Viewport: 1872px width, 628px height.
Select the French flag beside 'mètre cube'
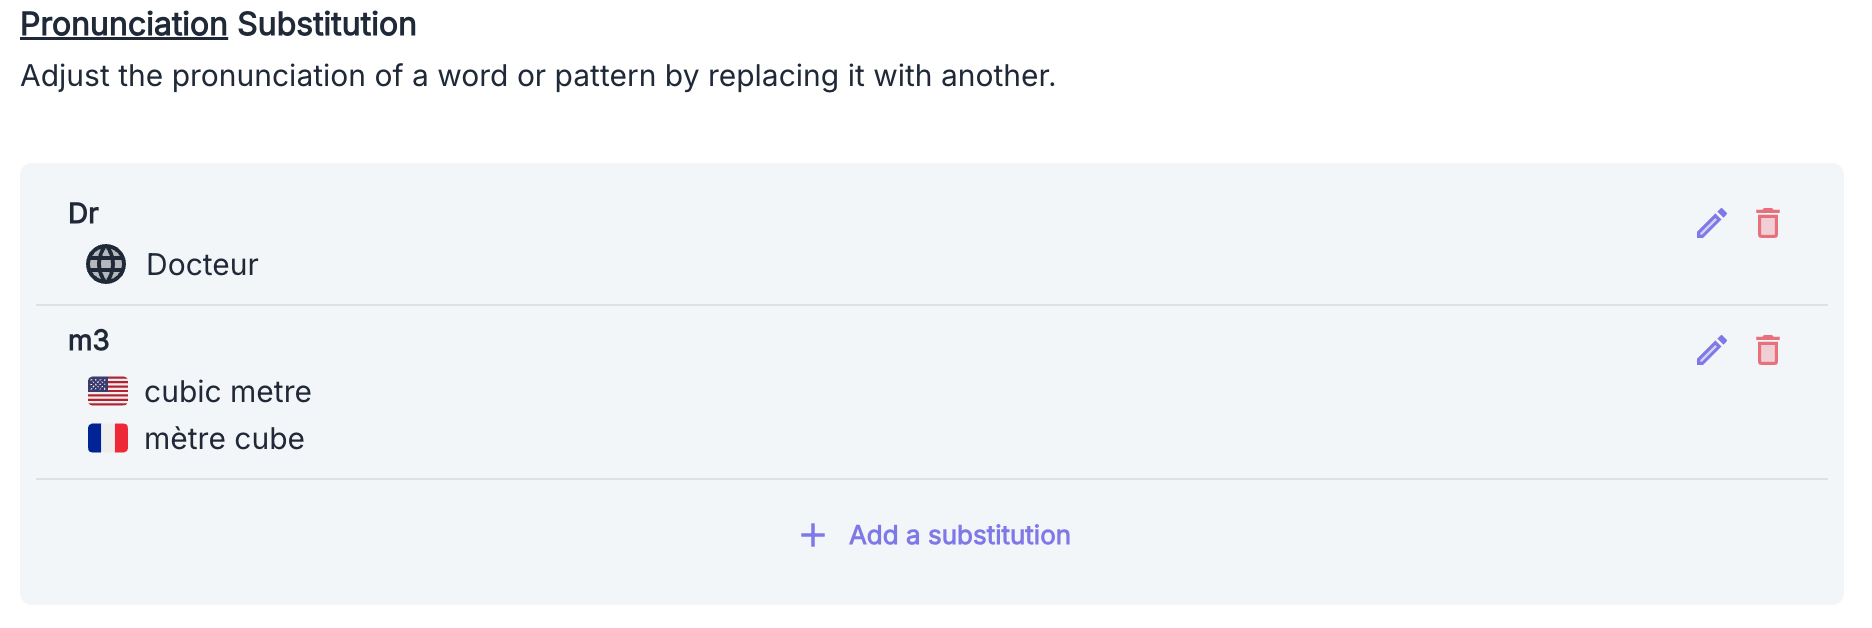108,437
